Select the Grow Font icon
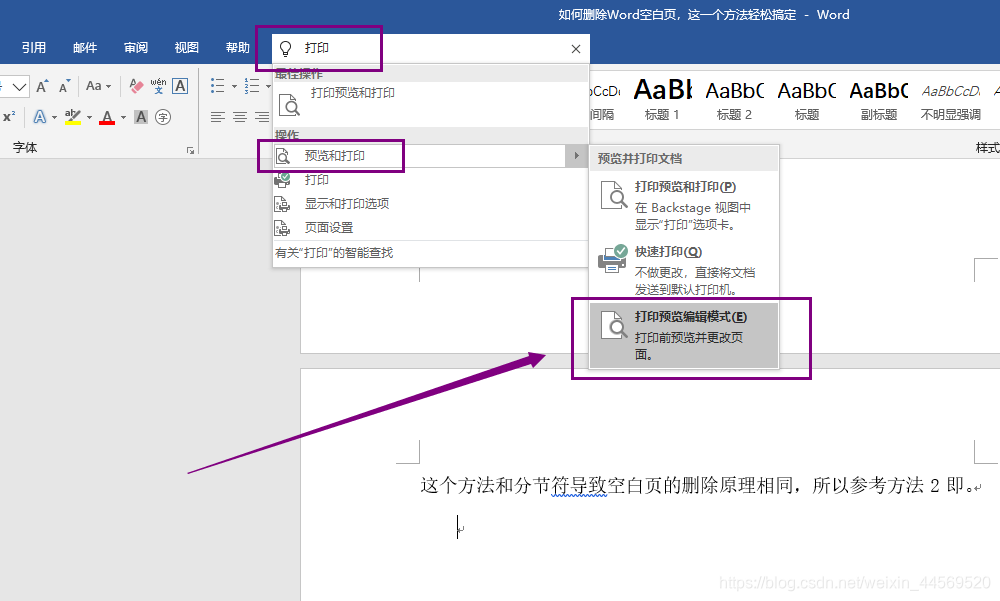 point(43,85)
